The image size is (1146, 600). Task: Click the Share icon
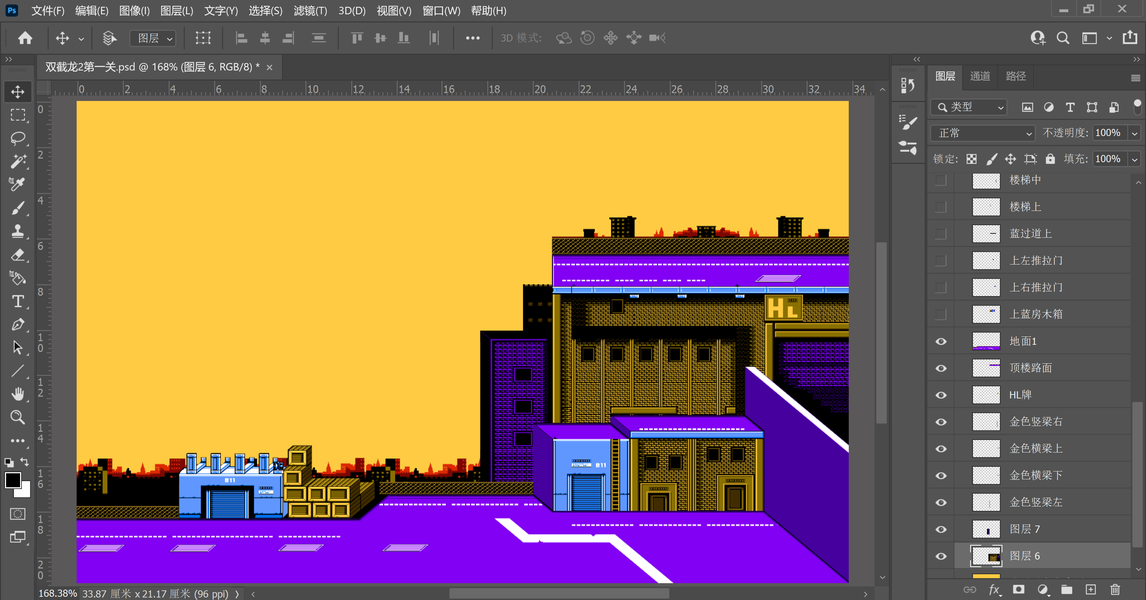pos(1129,37)
